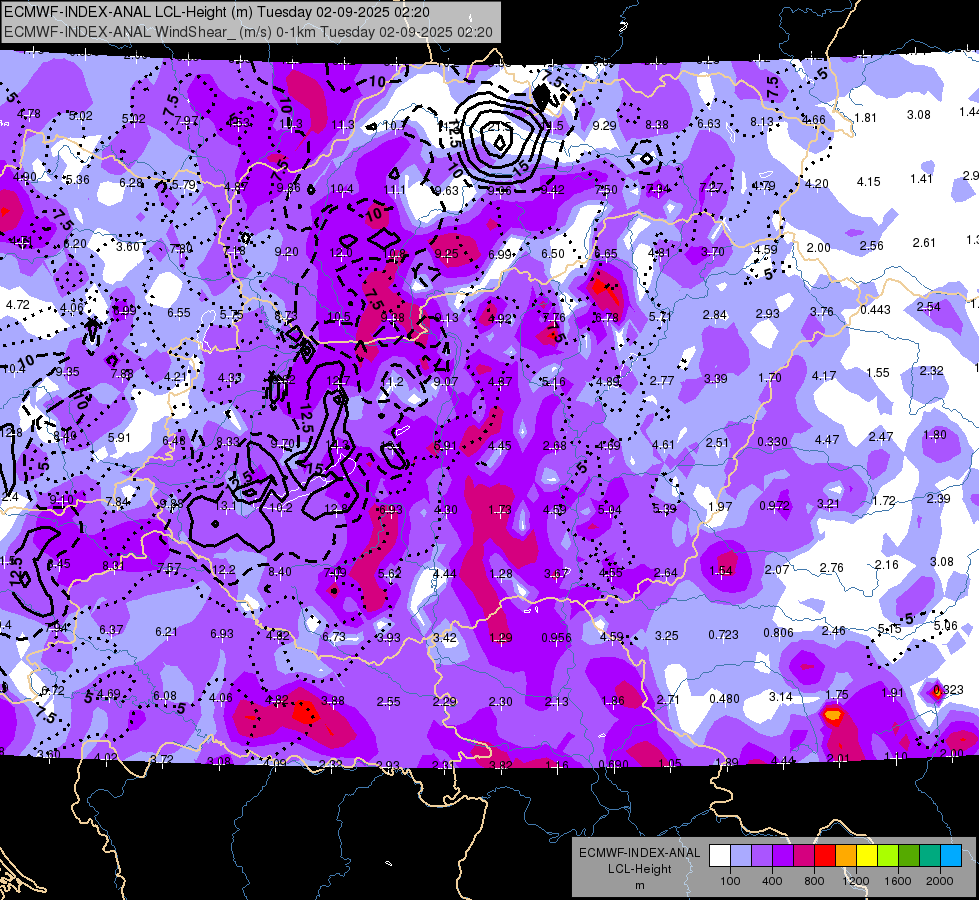
Task: Click the '2.61' wind shear value
Action: (924, 242)
